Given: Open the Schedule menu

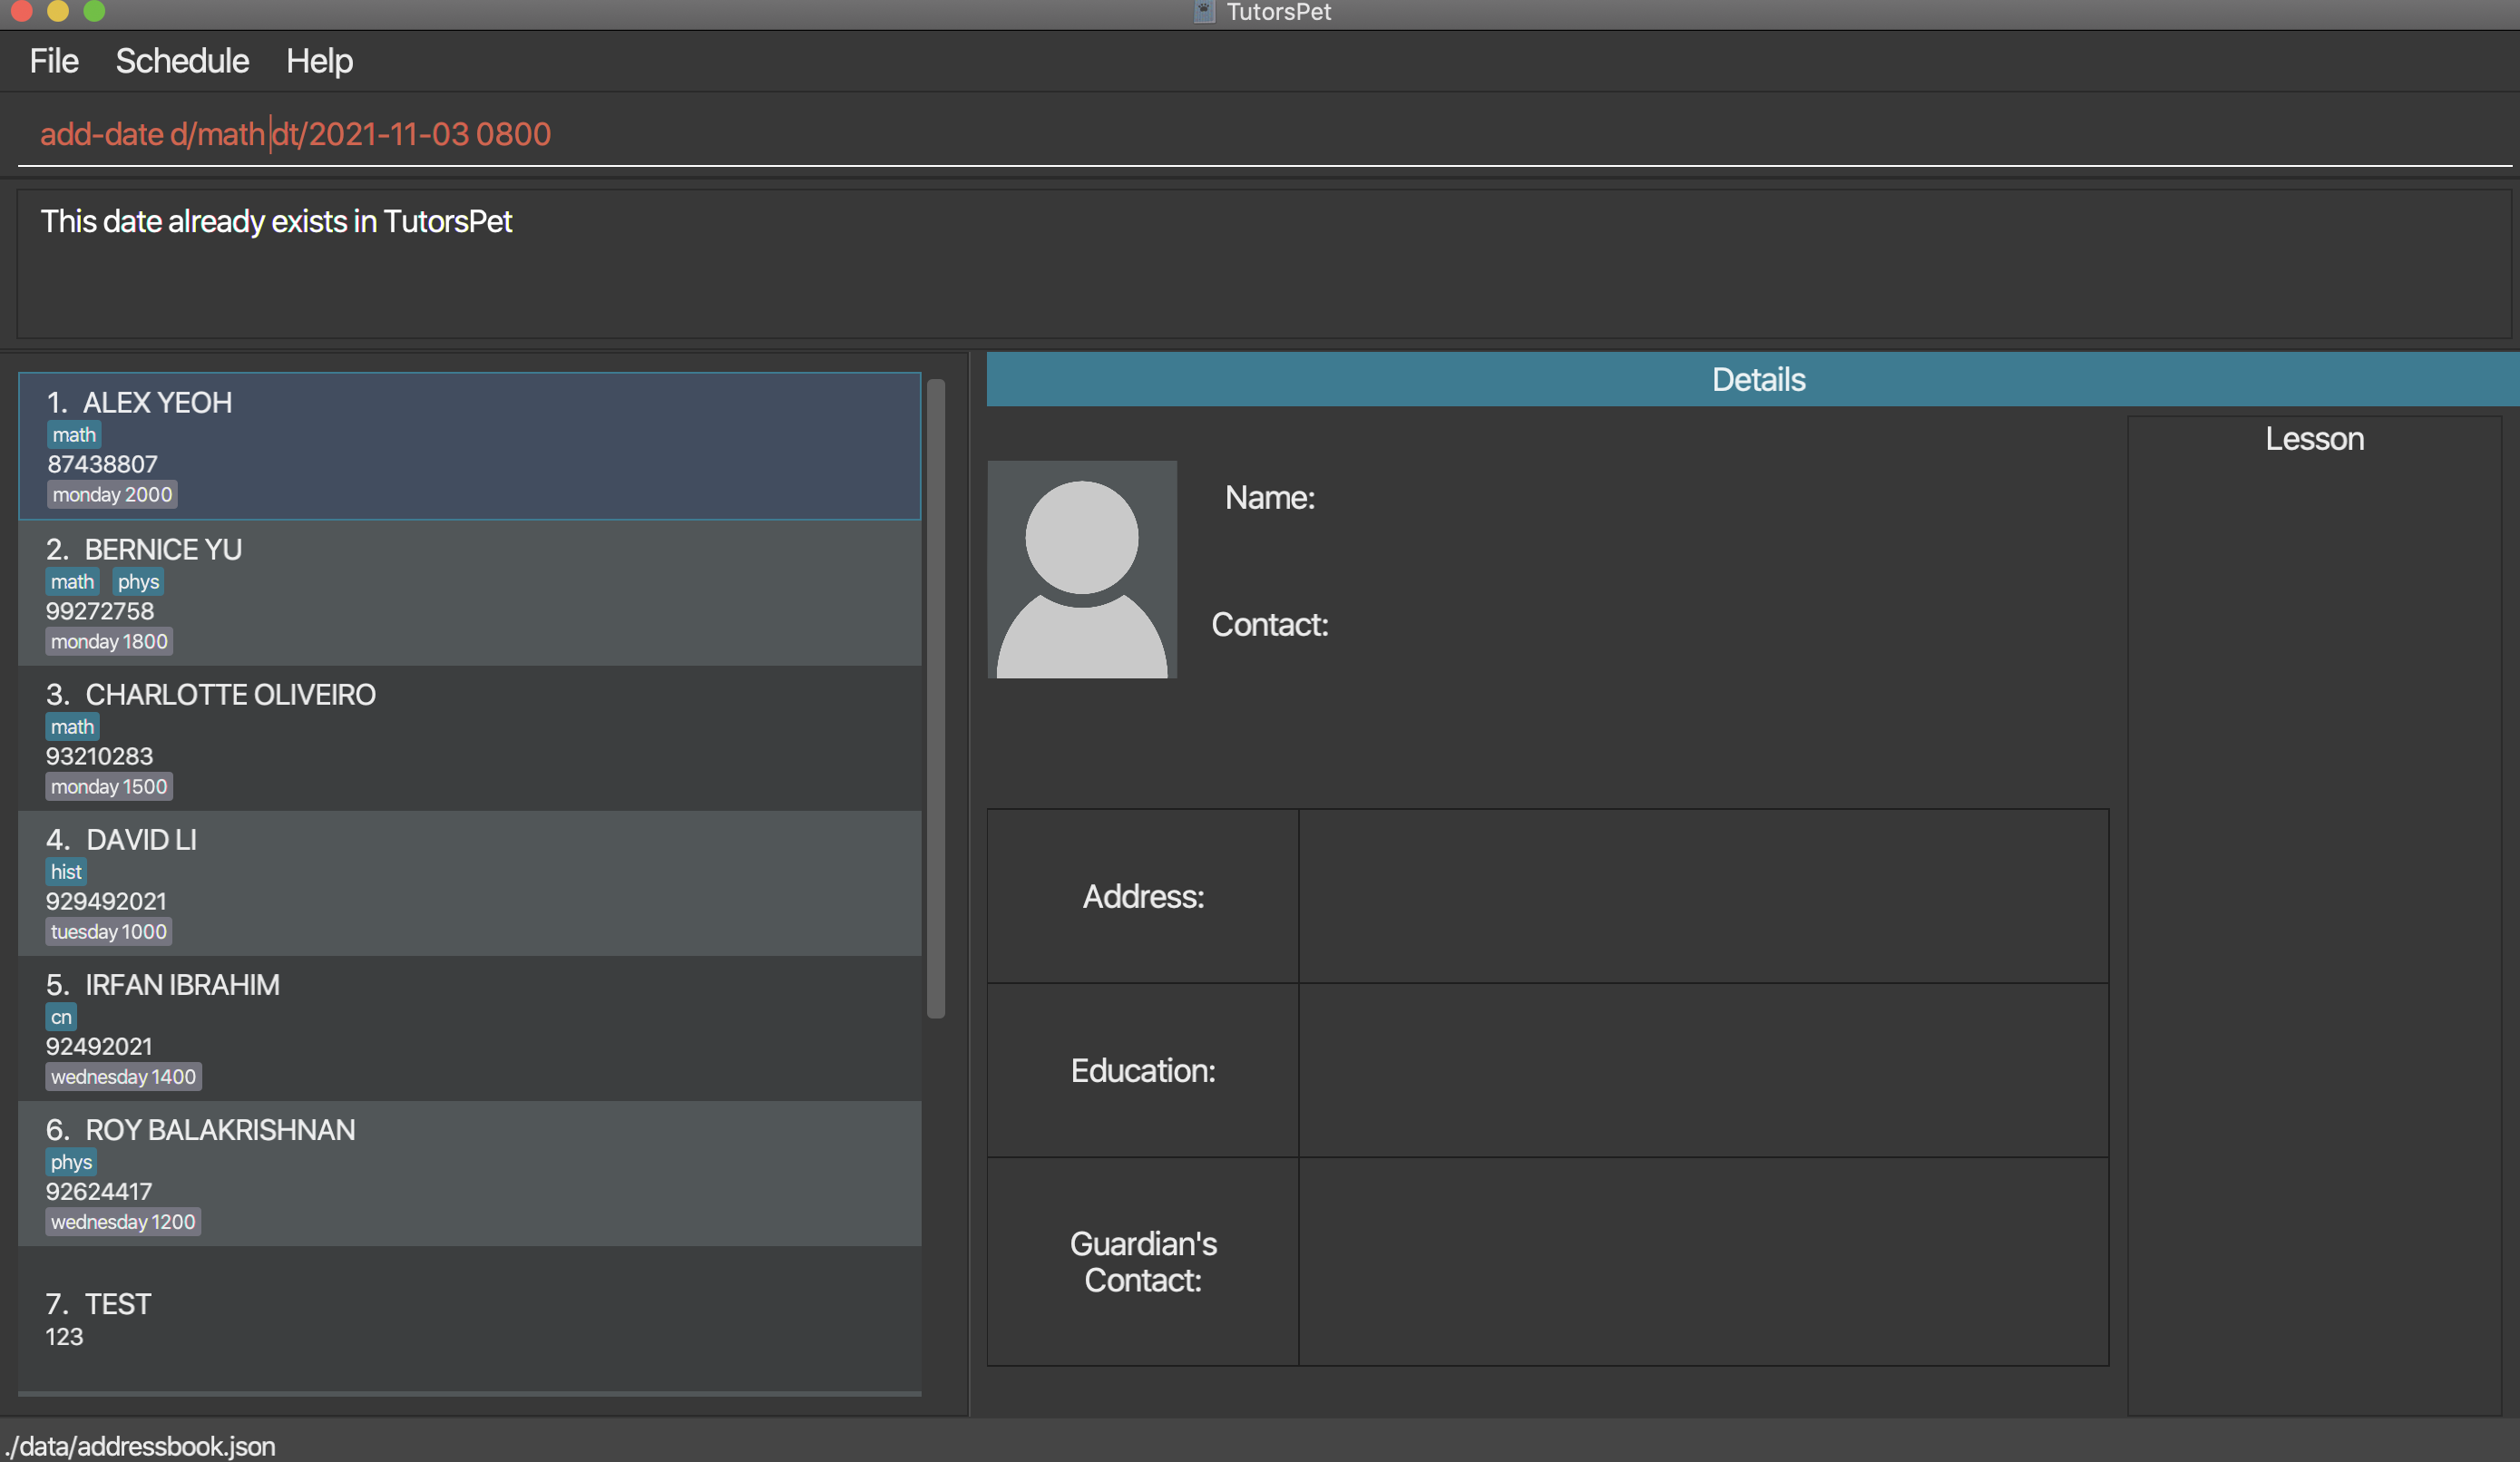Looking at the screenshot, I should (x=182, y=61).
